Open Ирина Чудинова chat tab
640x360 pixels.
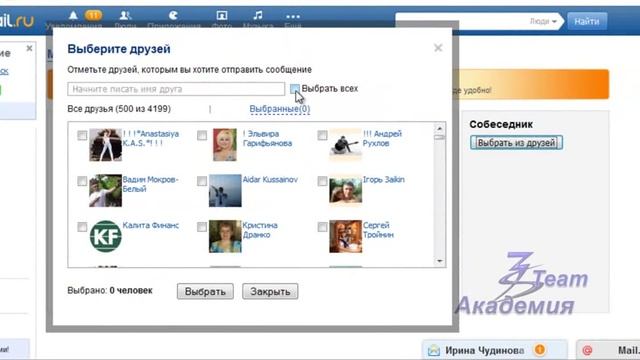tap(494, 350)
